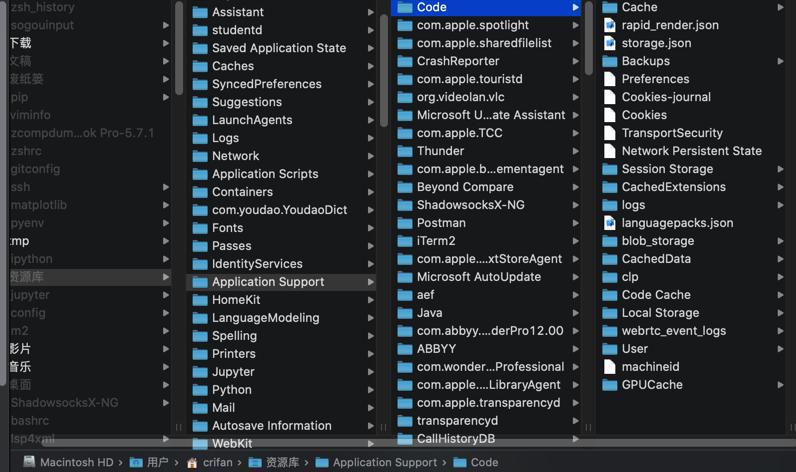Click the languagepacks.json file icon
The height and width of the screenshot is (472, 796).
[610, 223]
